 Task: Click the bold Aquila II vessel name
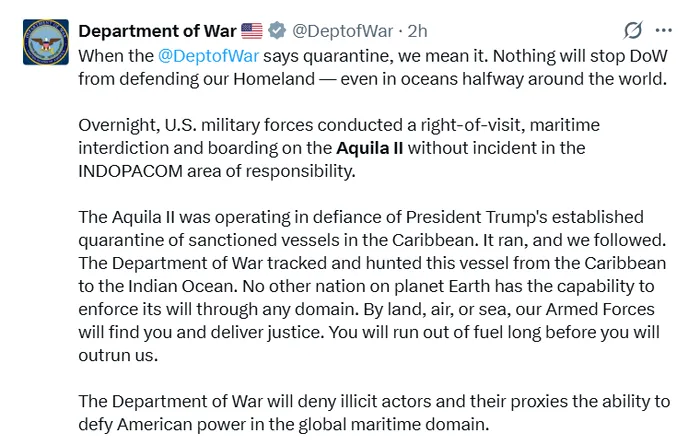[x=368, y=149]
